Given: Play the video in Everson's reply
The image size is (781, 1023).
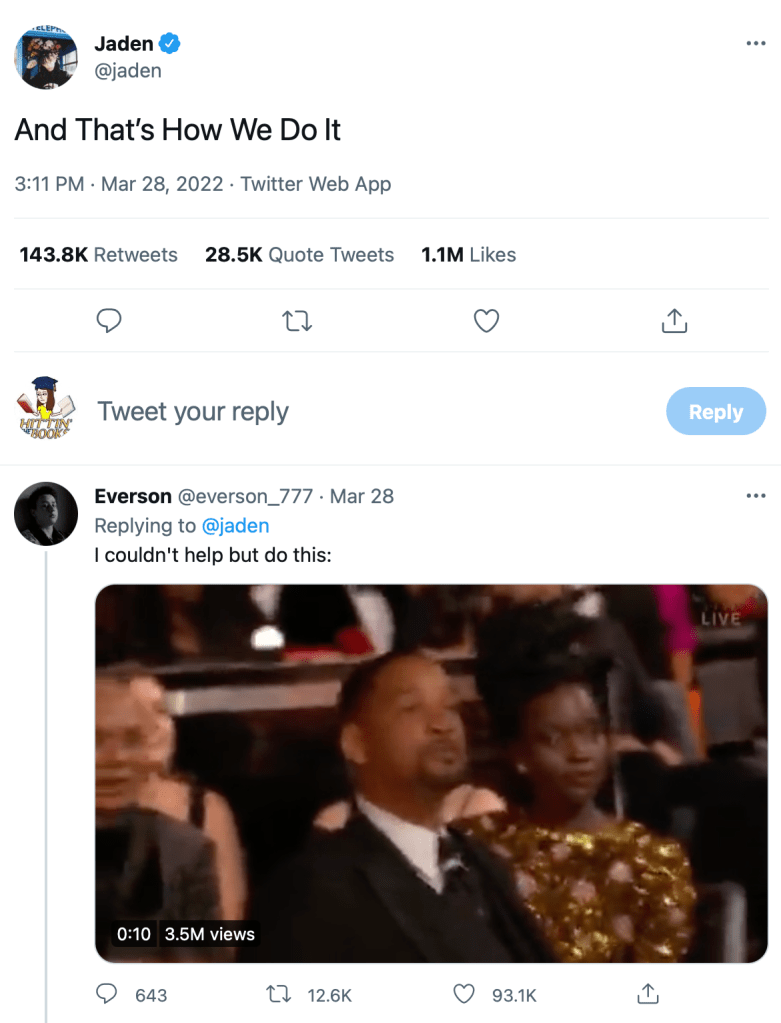Looking at the screenshot, I should tap(431, 773).
